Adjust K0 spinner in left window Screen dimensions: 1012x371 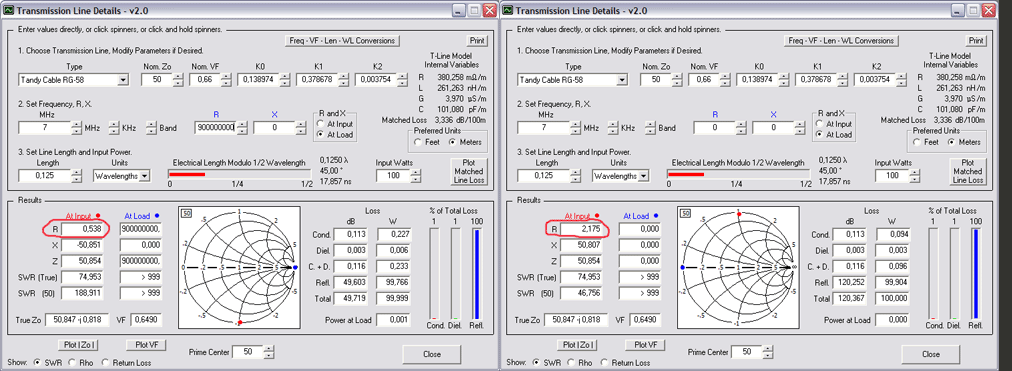[x=285, y=80]
